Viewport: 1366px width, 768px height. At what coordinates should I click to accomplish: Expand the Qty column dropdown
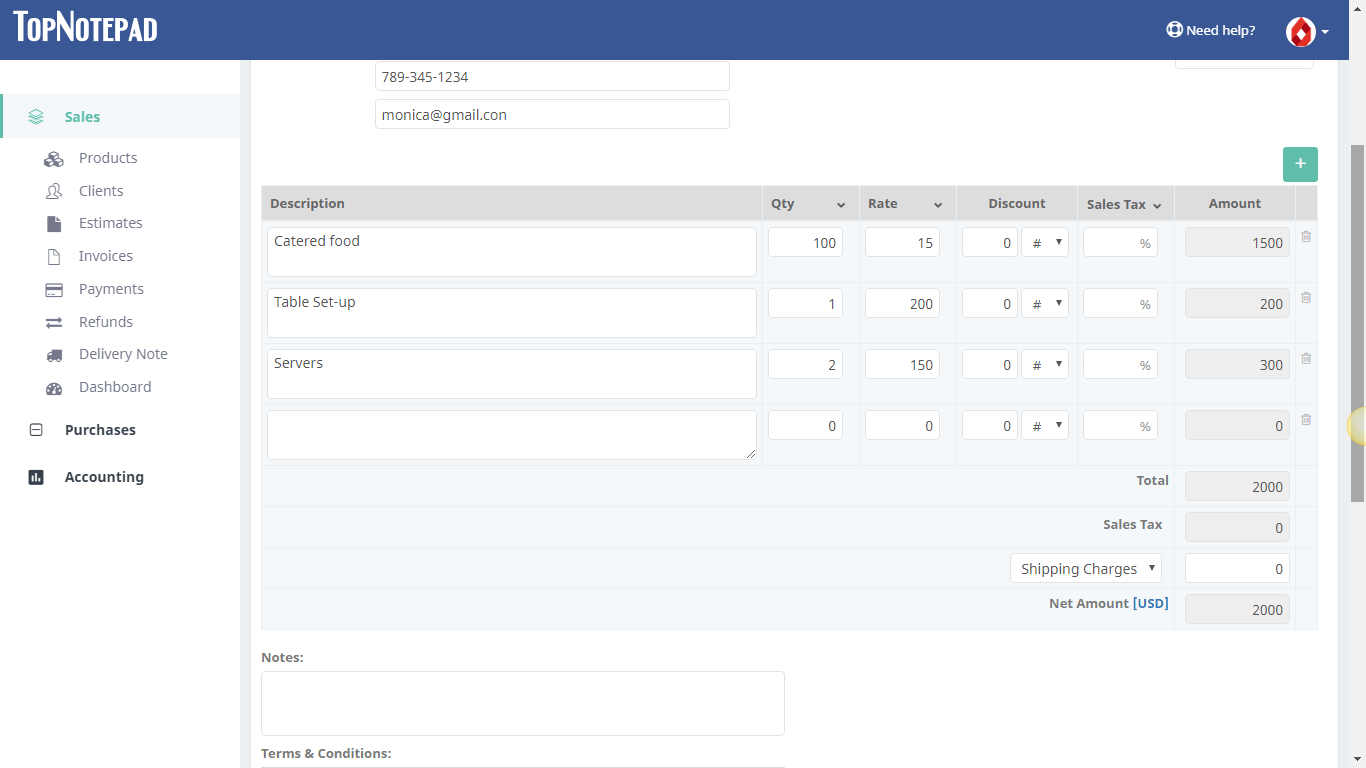point(840,205)
